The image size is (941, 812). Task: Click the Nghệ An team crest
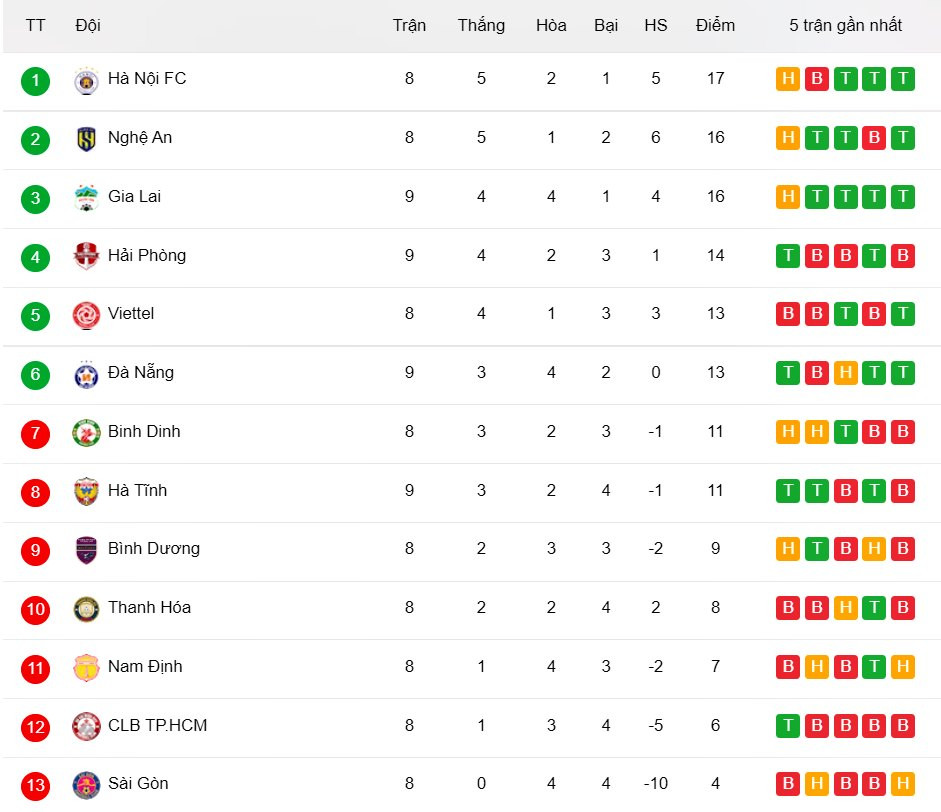point(87,139)
